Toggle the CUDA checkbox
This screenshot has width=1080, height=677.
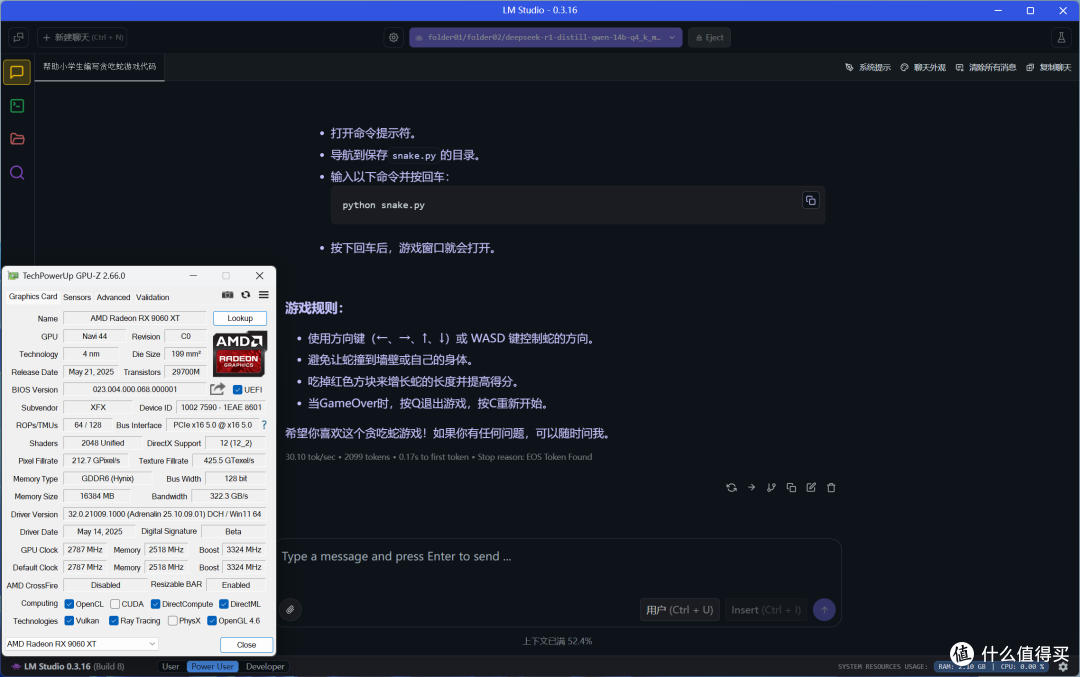(x=115, y=604)
